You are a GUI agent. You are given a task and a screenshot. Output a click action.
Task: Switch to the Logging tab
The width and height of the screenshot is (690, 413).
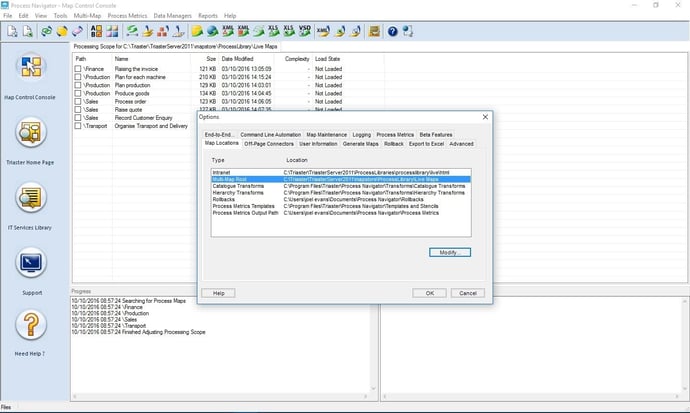click(362, 135)
